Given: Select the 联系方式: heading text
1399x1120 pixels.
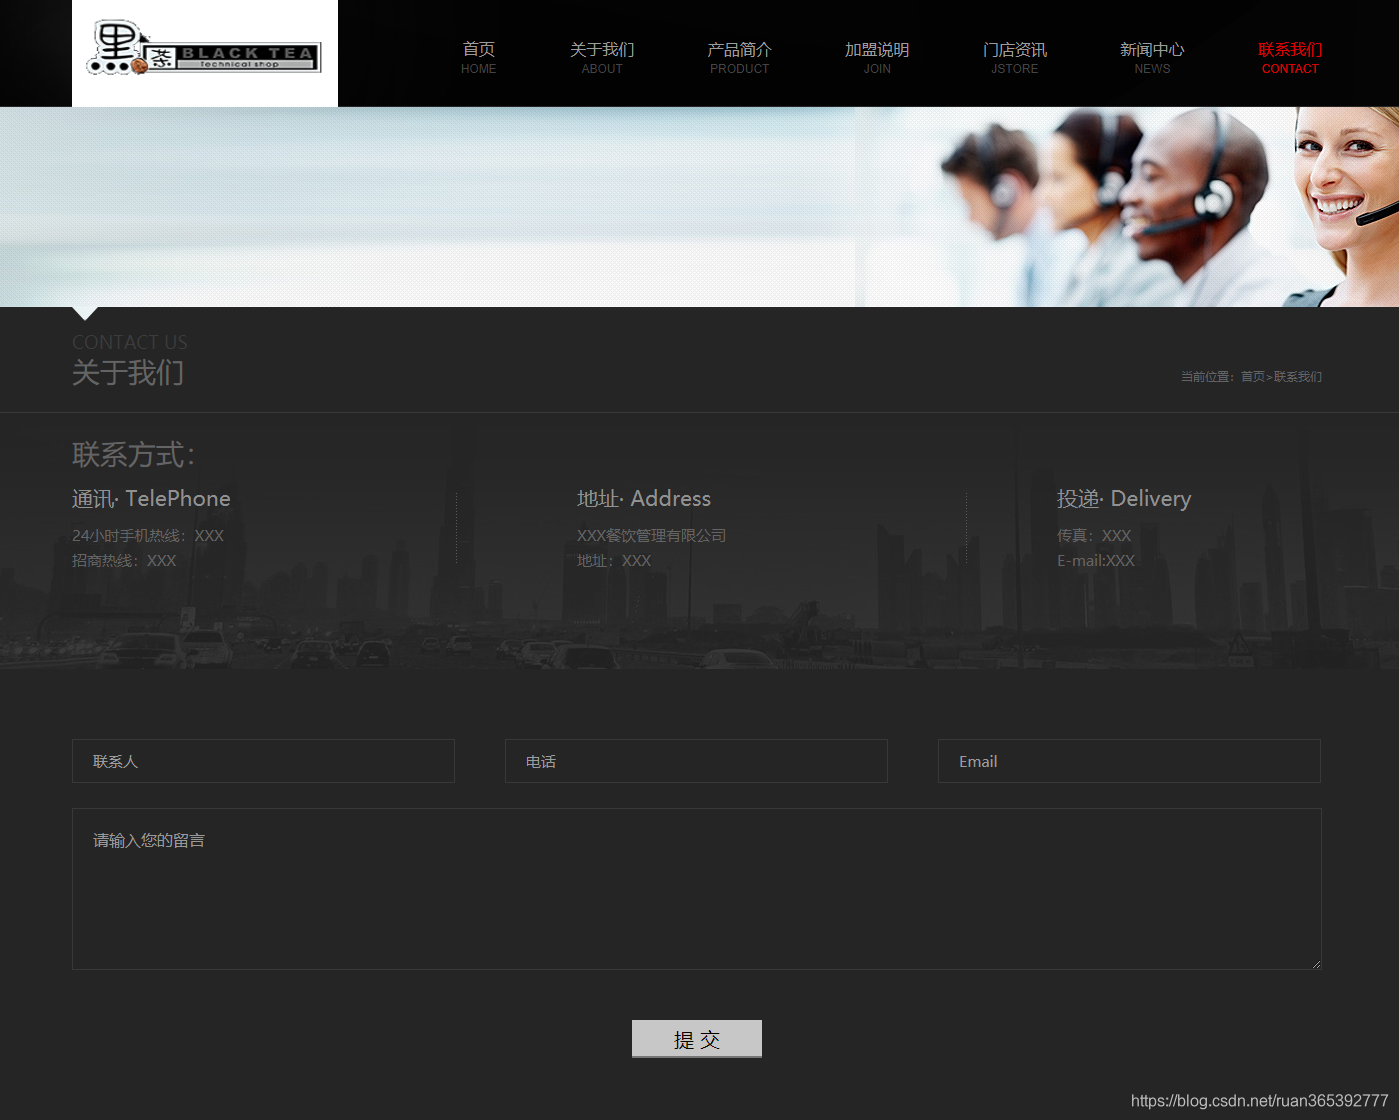Looking at the screenshot, I should click(134, 455).
